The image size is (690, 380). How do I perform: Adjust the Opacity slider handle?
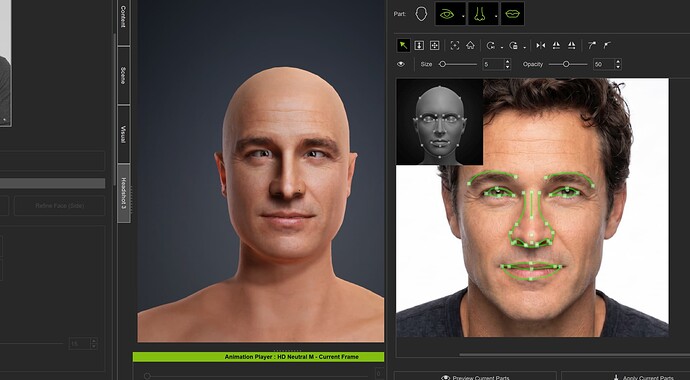coord(566,64)
